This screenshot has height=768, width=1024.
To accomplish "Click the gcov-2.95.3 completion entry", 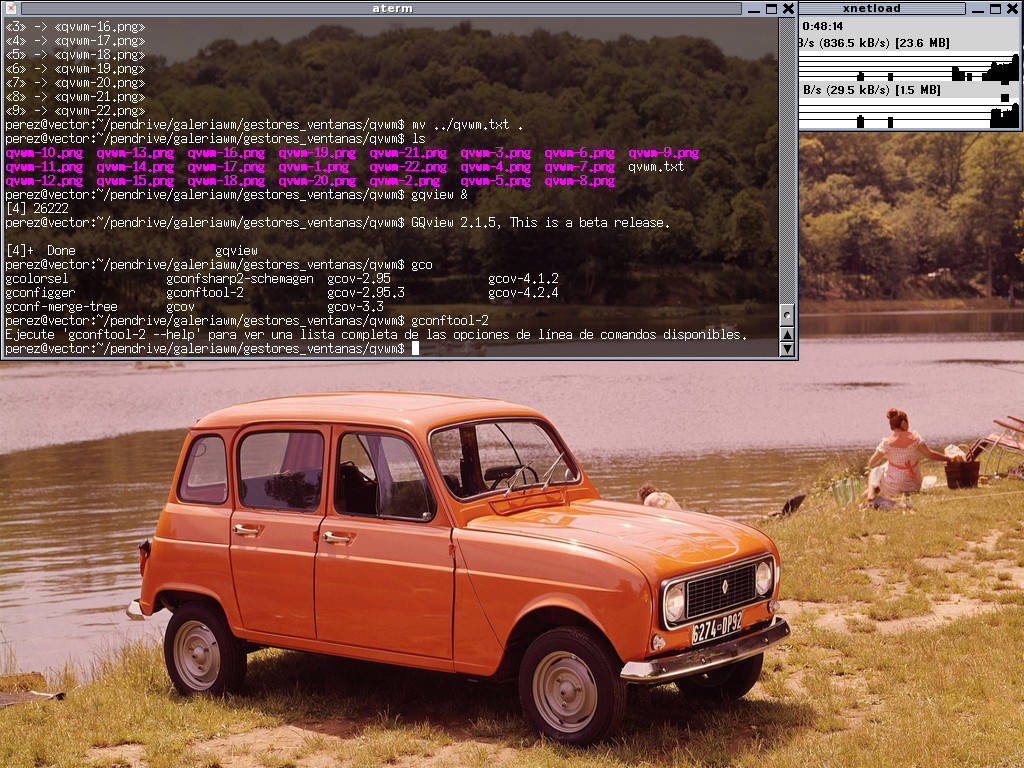I will (x=366, y=293).
